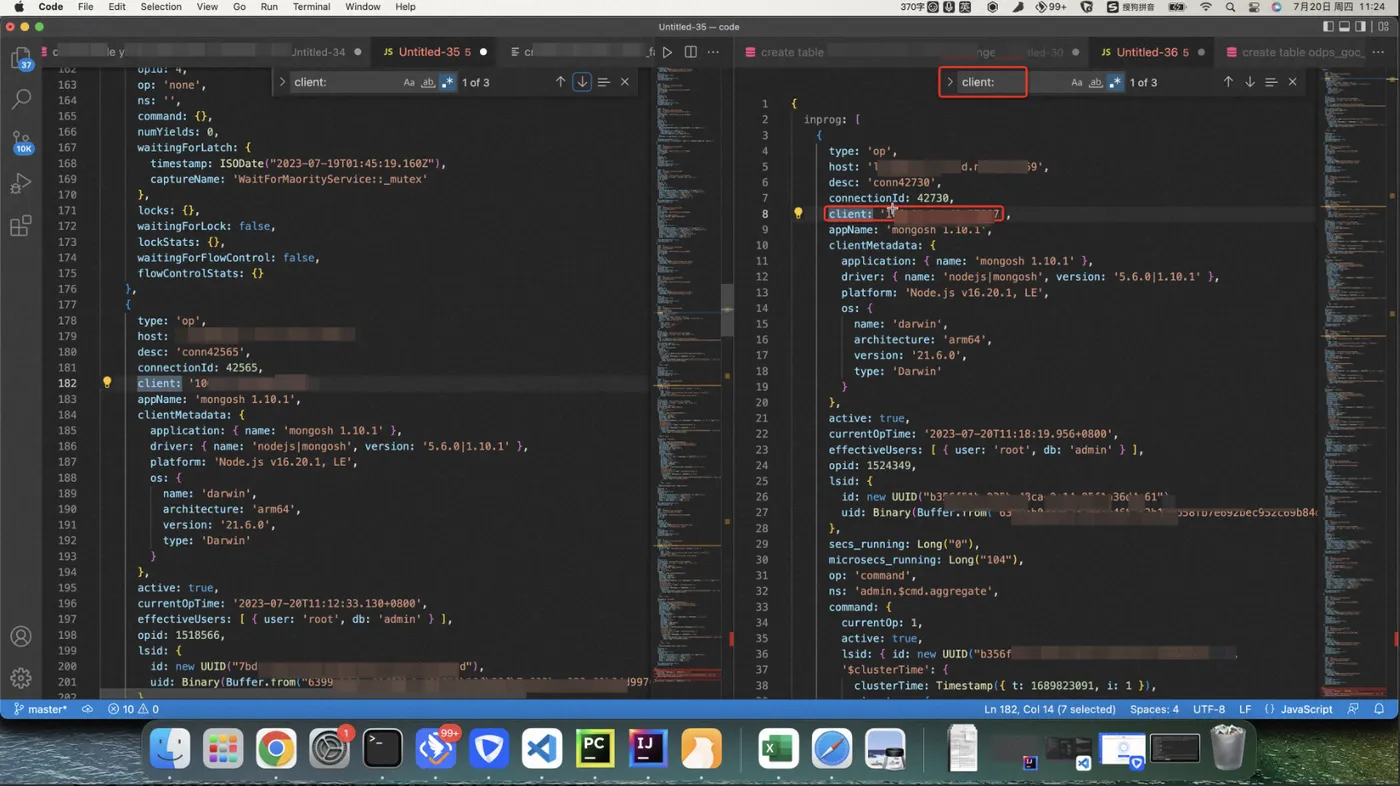Toggle Match Whole Word in right find widget
The image size is (1400, 786).
1096,82
